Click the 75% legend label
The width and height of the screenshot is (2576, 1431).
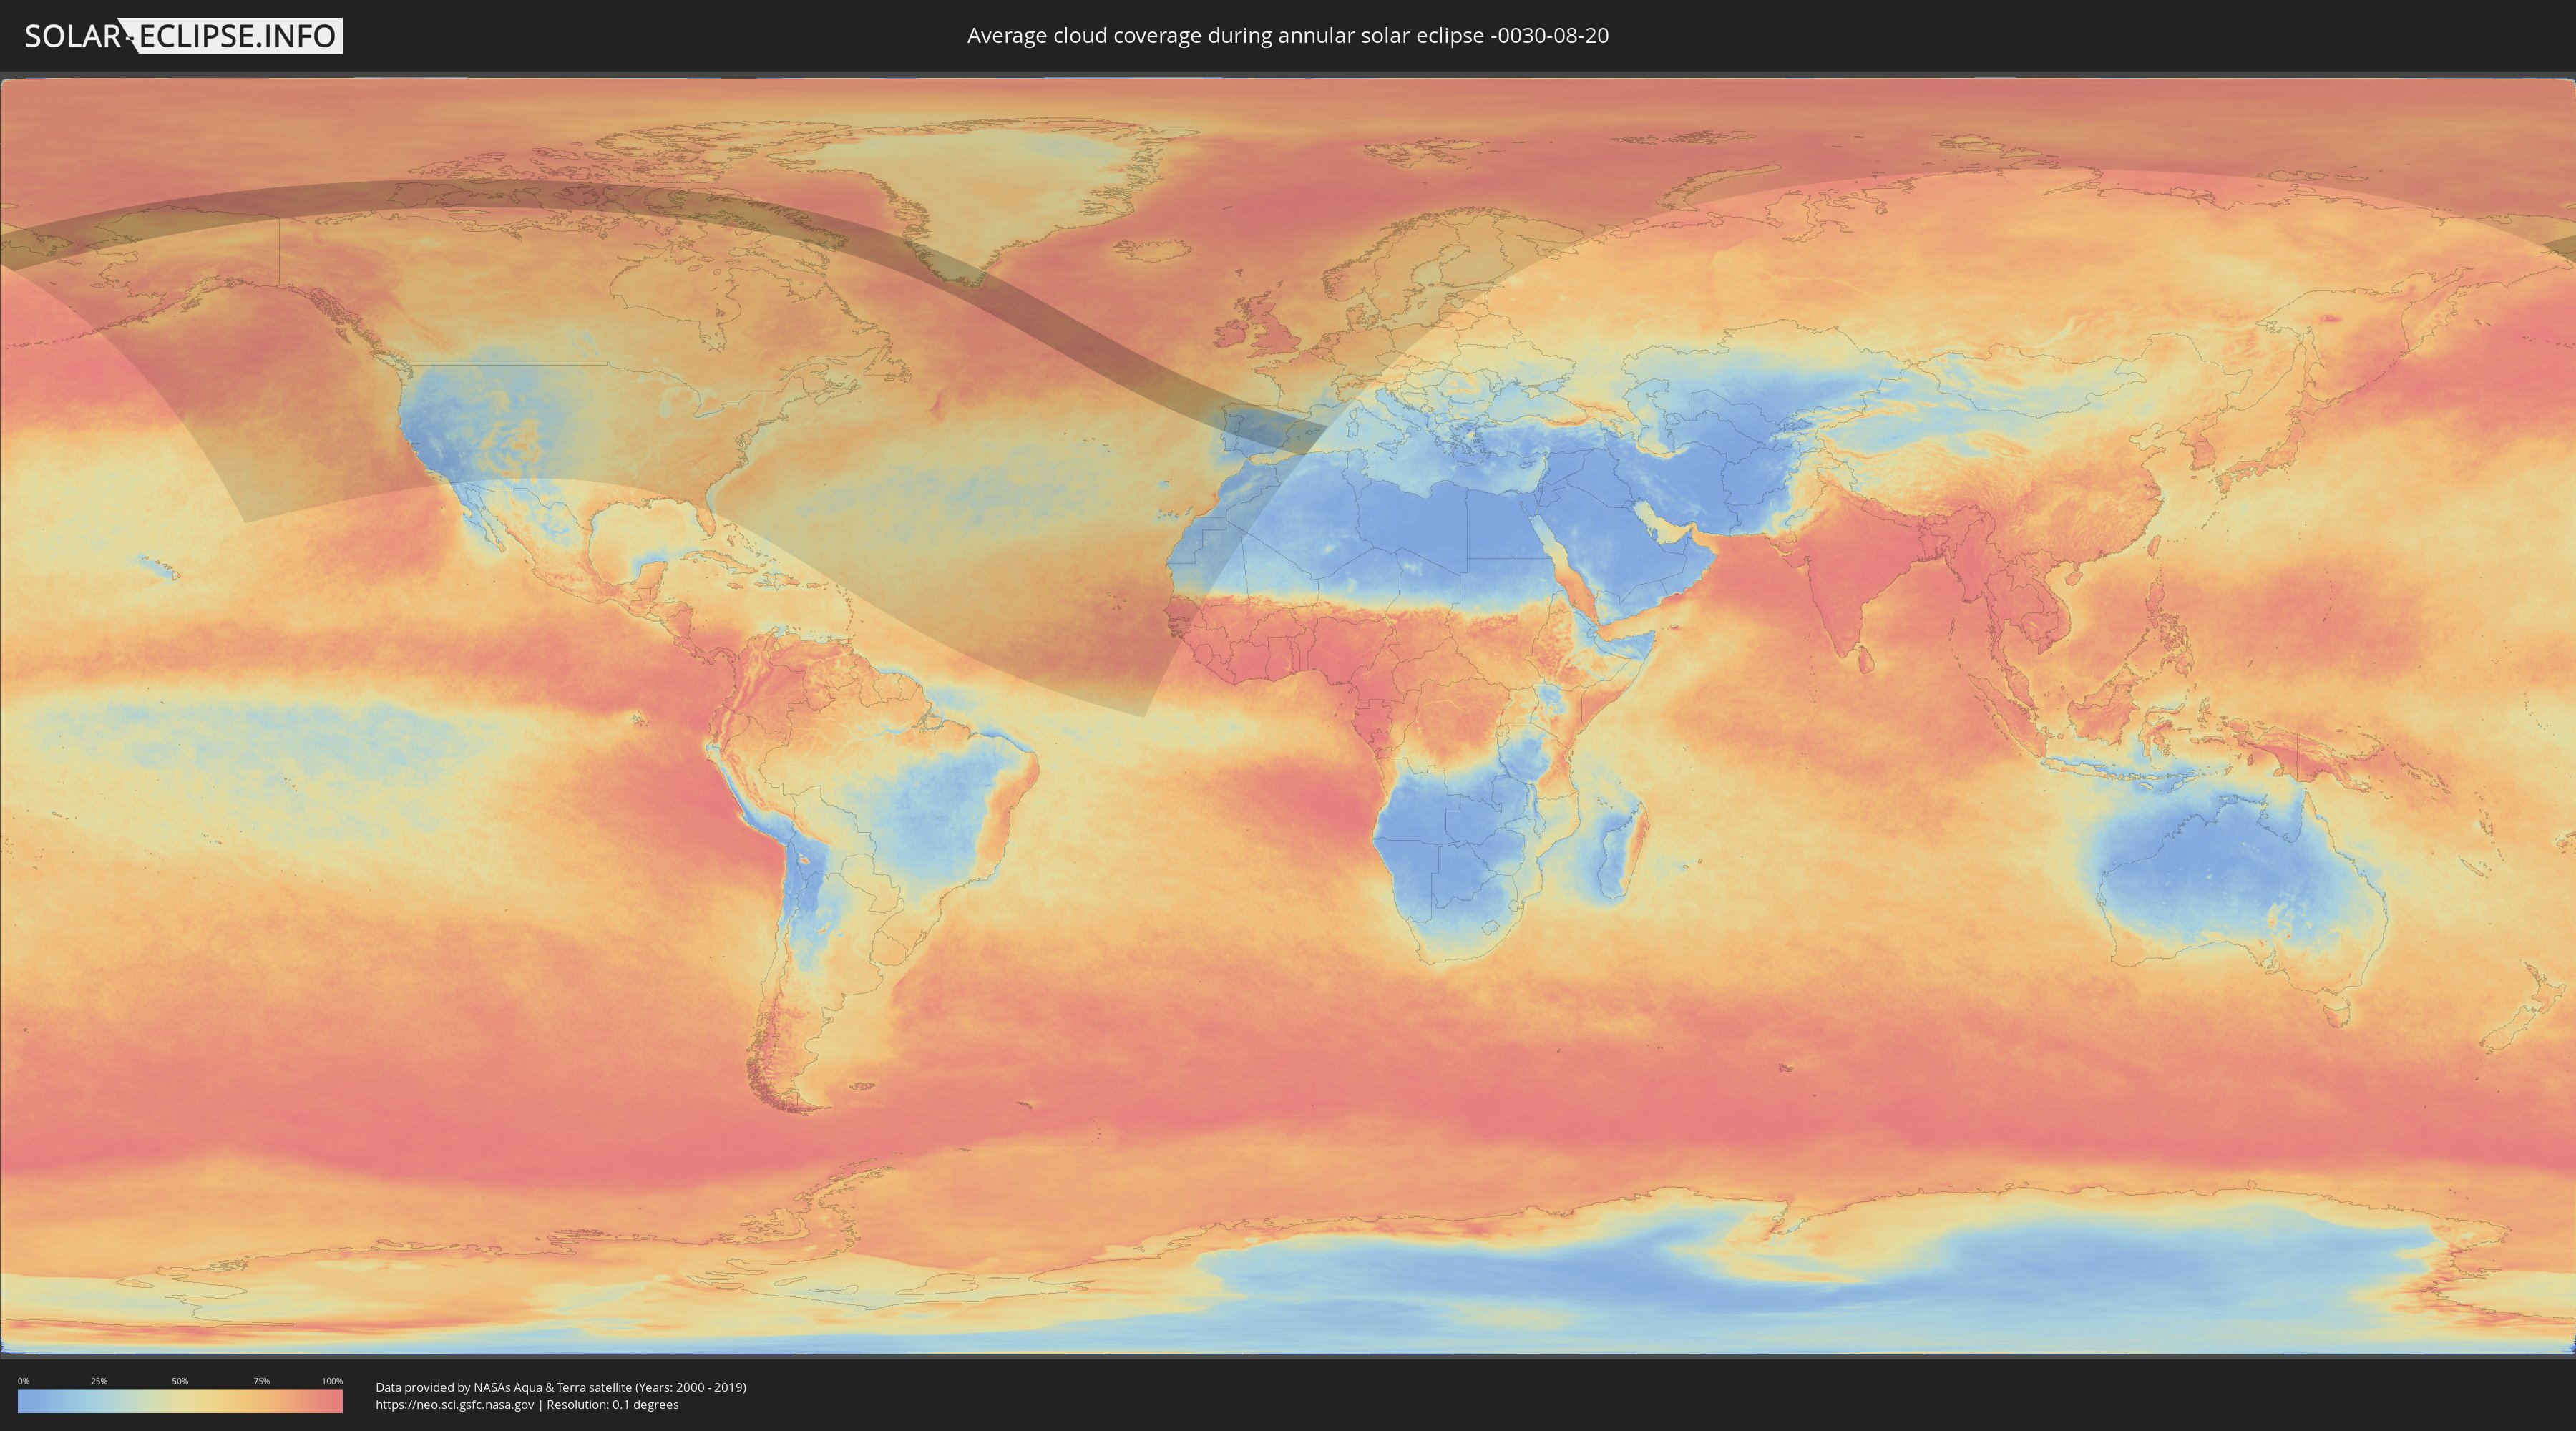(261, 1381)
